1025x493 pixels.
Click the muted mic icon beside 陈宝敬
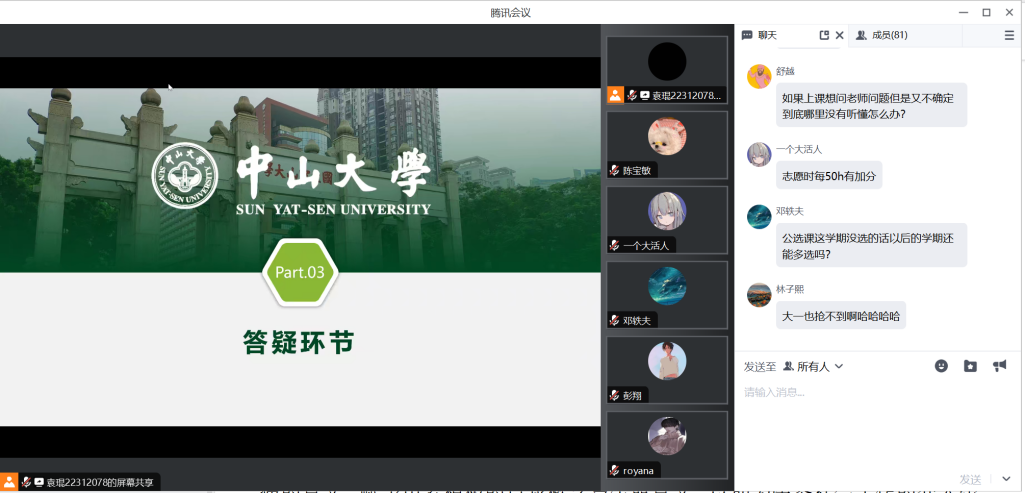click(x=615, y=170)
